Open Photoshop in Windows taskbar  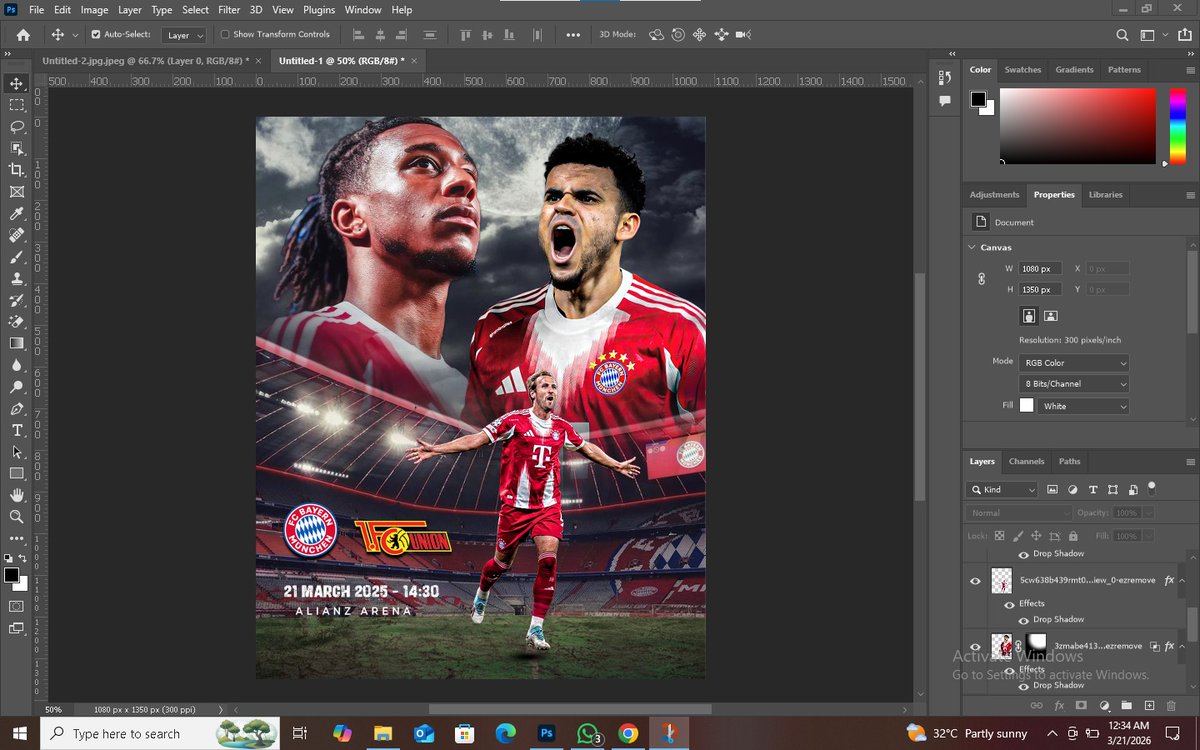pyautogui.click(x=546, y=733)
